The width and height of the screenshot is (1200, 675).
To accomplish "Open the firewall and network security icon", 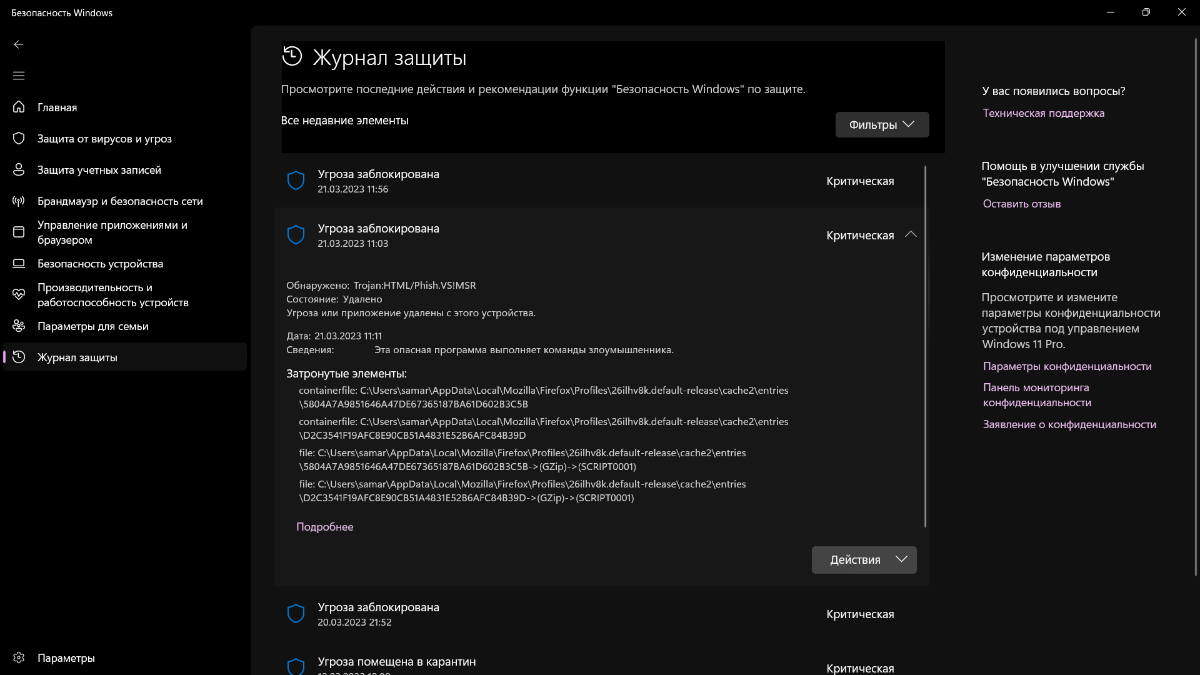I will 18,201.
